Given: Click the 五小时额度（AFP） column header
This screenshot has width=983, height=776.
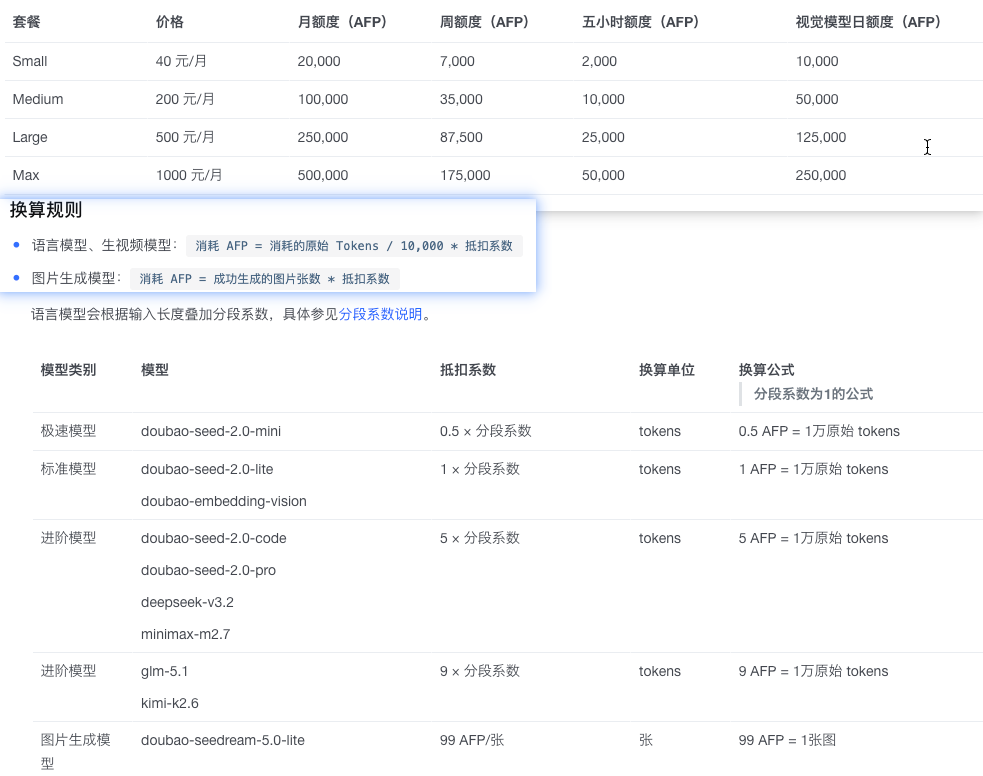Looking at the screenshot, I should (x=641, y=22).
